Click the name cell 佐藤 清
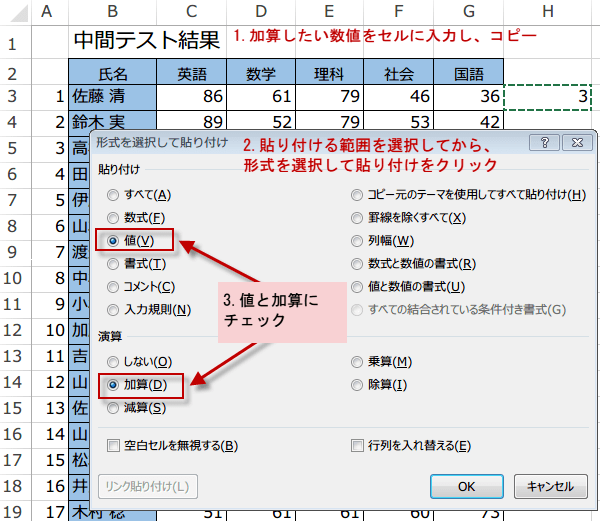Image resolution: width=600 pixels, height=521 pixels. 112,97
